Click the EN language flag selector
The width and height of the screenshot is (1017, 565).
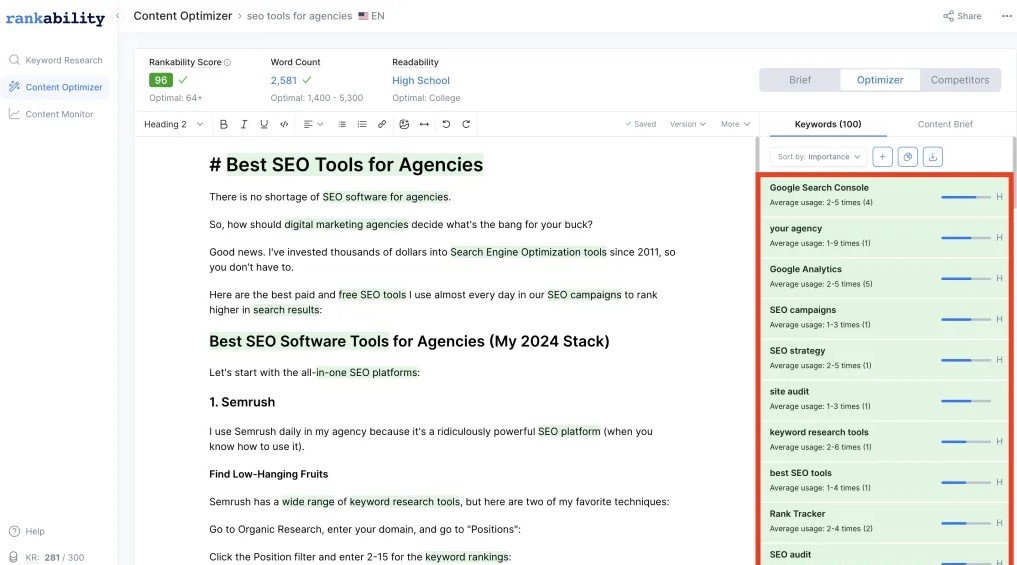point(371,16)
